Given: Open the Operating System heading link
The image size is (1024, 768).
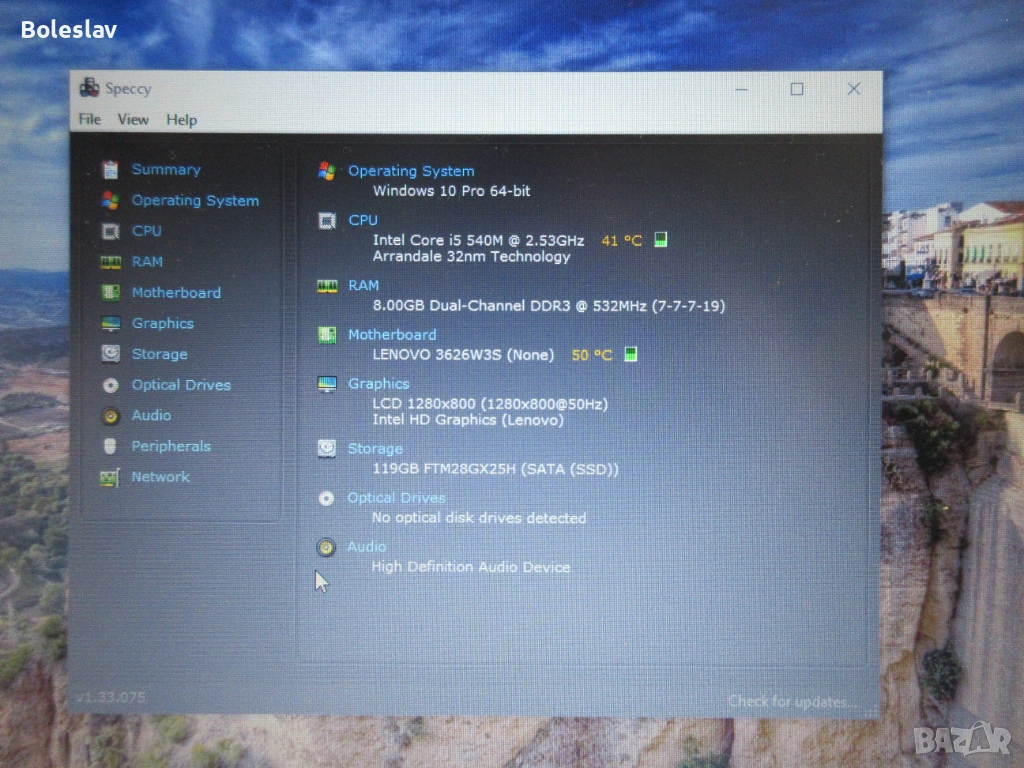Looking at the screenshot, I should [x=411, y=171].
